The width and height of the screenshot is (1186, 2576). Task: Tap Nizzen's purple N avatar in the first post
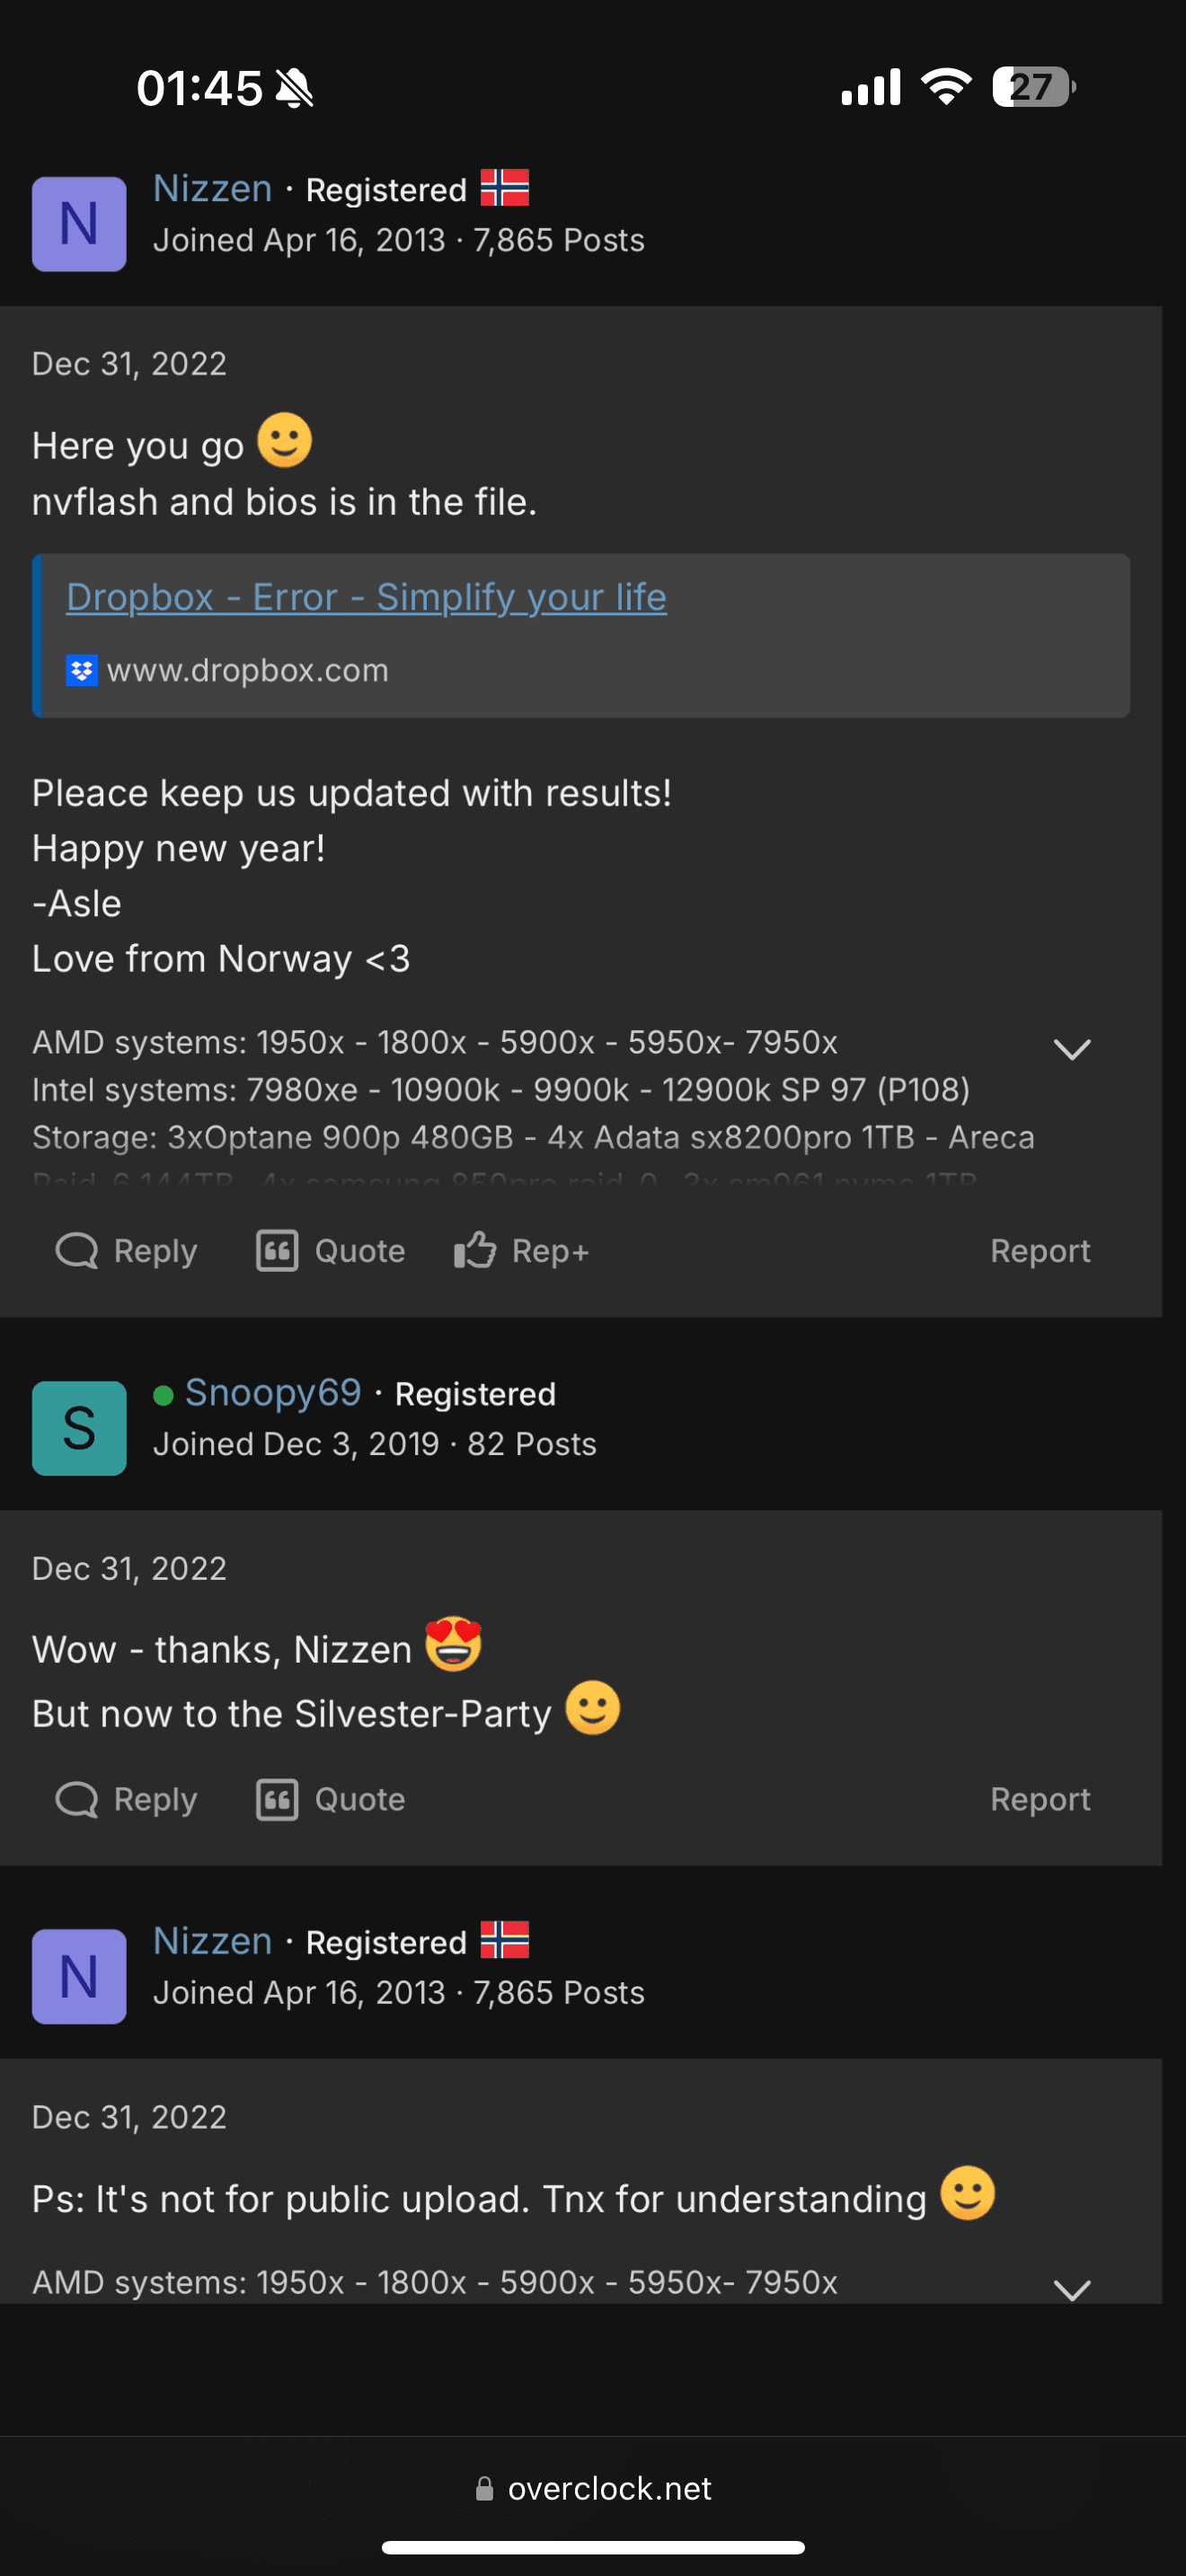(79, 224)
